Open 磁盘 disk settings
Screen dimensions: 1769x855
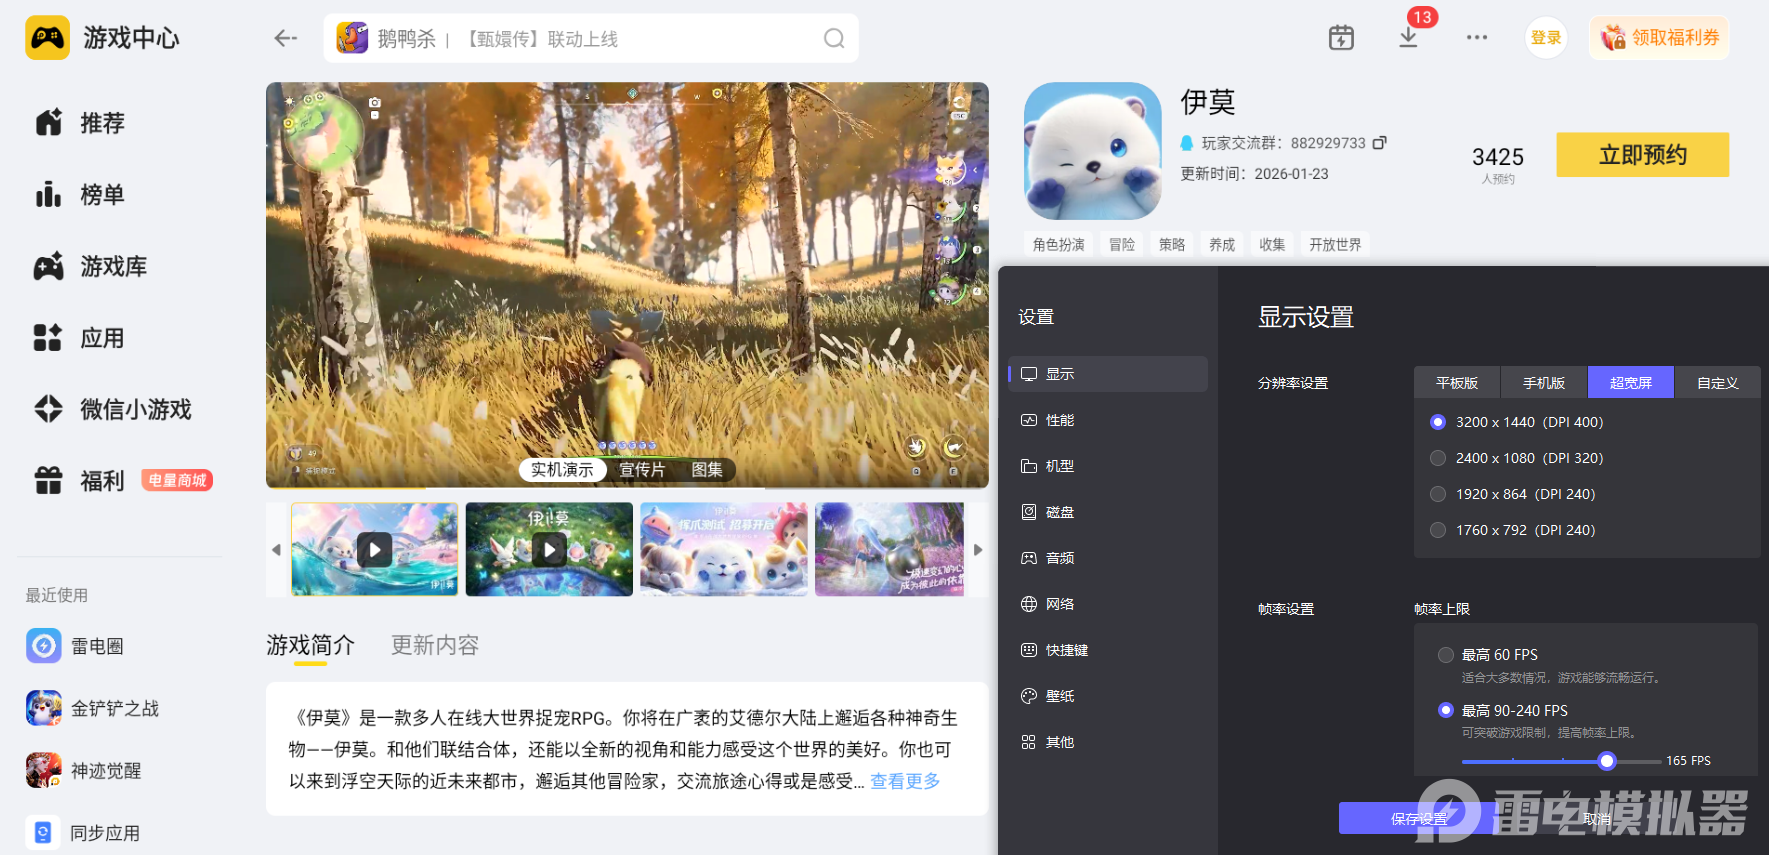coord(1108,512)
